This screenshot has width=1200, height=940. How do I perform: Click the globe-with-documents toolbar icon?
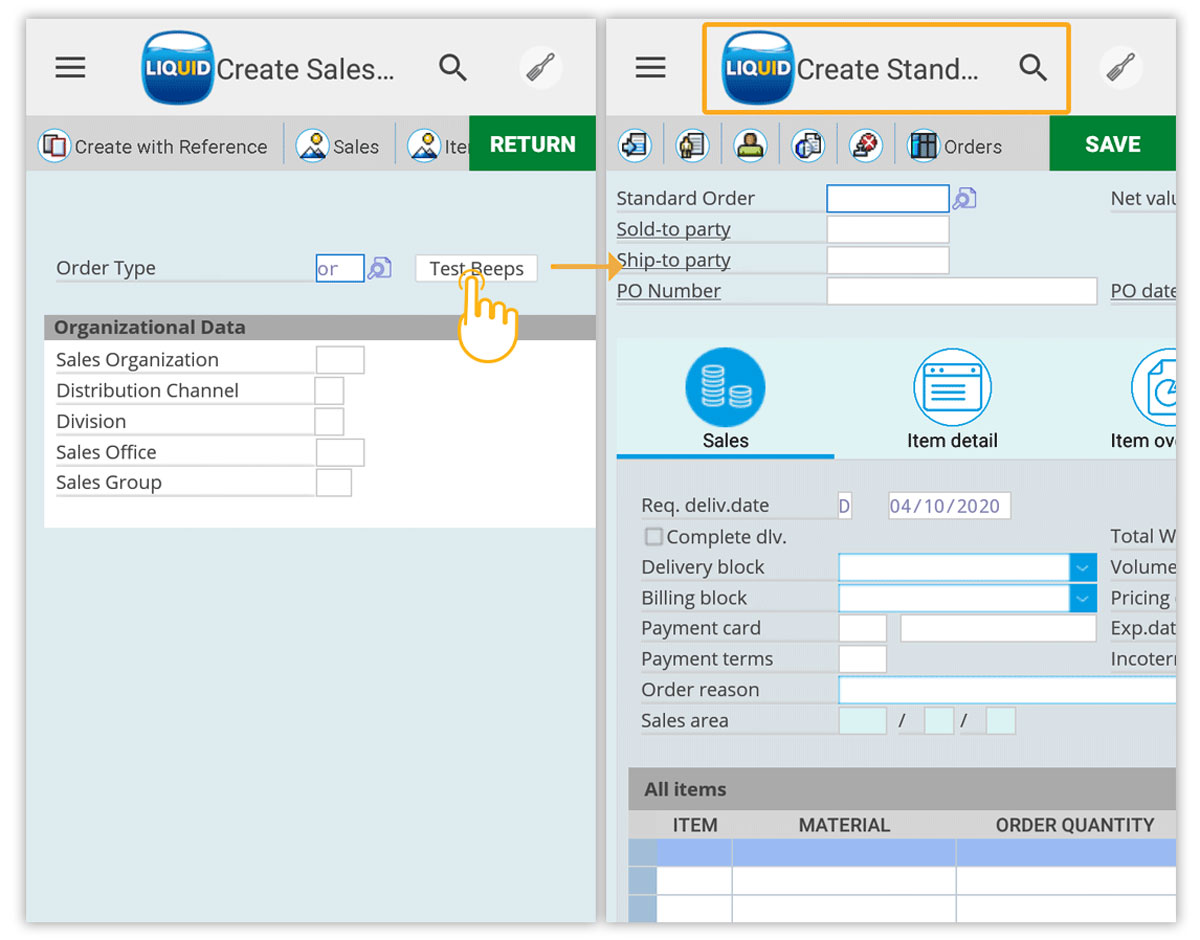tap(808, 146)
